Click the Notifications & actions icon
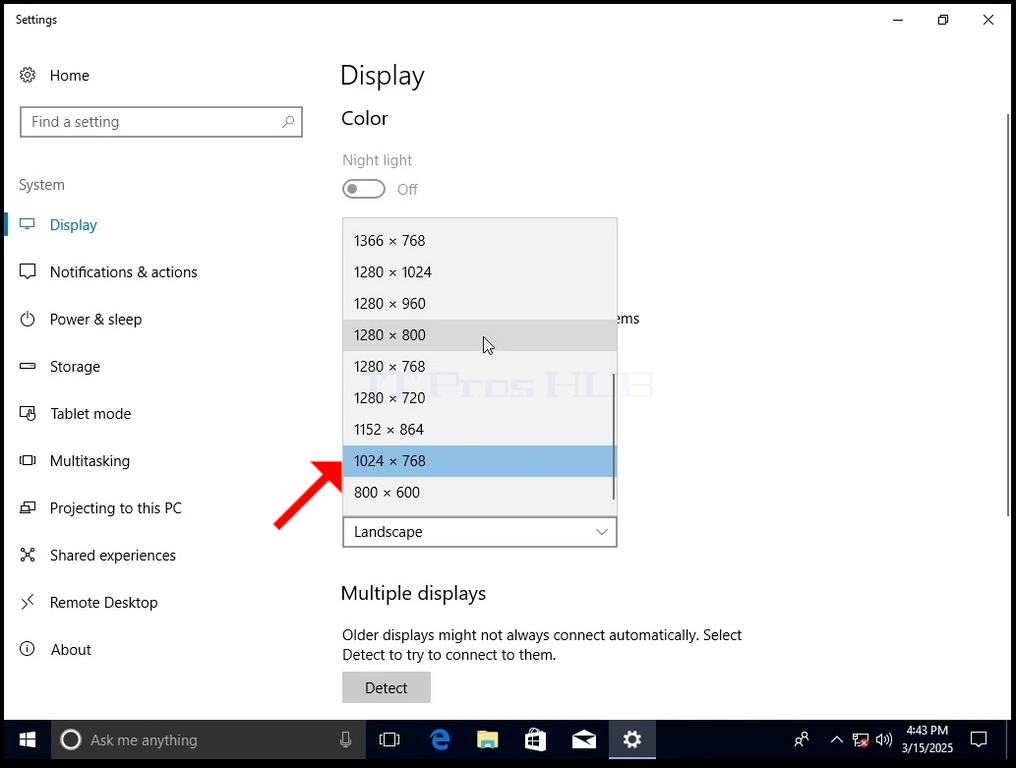Viewport: 1016px width, 768px height. tap(27, 272)
